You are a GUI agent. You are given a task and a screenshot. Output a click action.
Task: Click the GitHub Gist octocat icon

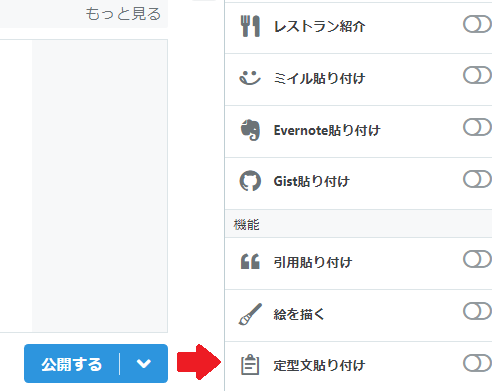(x=250, y=181)
